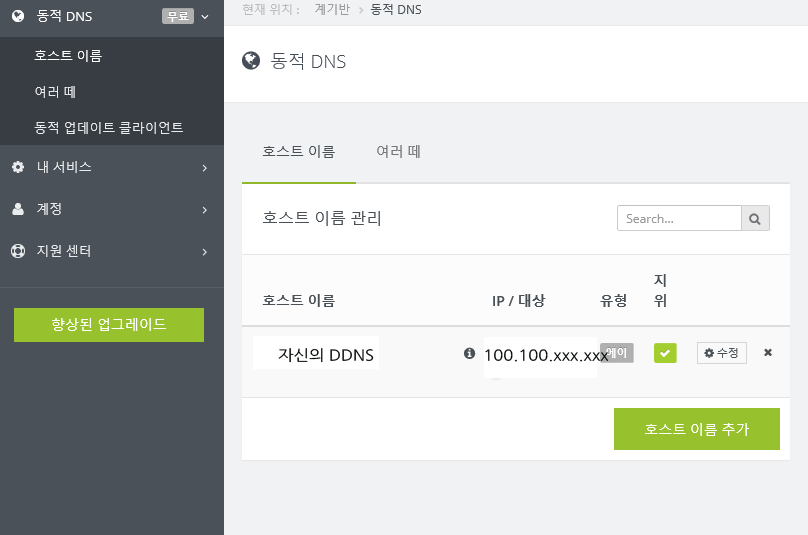Viewport: 808px width, 535px height.
Task: Click the globe icon beside 동적 DNS sidebar
Action: pyautogui.click(x=18, y=16)
